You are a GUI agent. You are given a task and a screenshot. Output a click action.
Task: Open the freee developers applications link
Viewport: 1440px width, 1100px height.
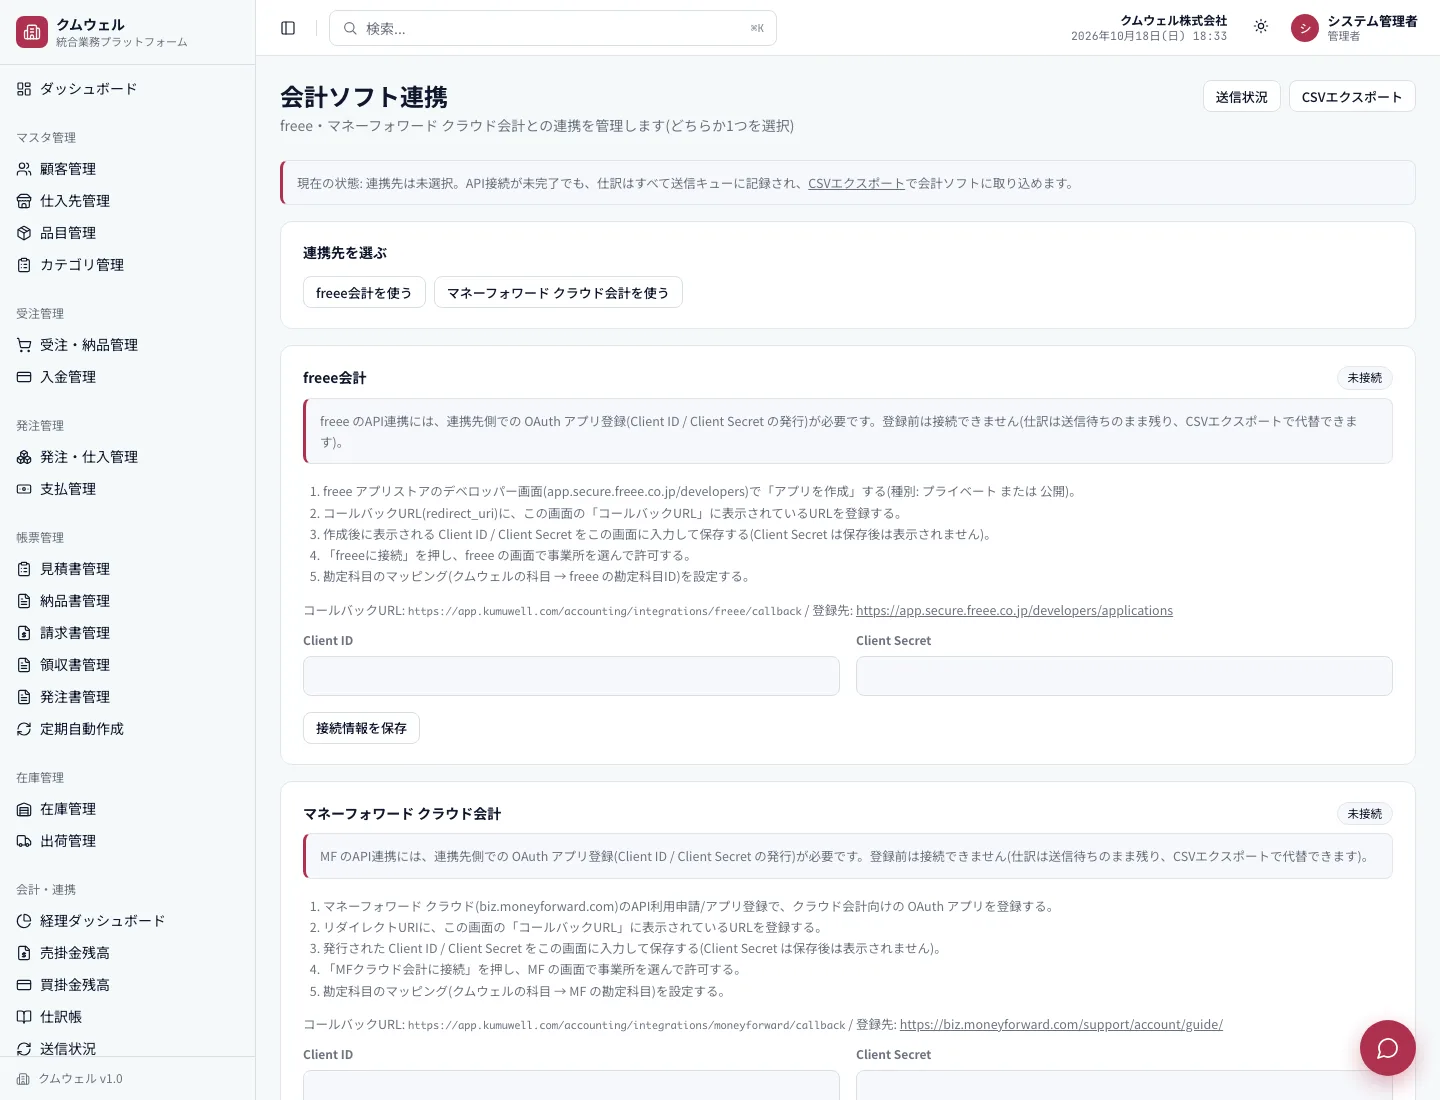[1014, 610]
